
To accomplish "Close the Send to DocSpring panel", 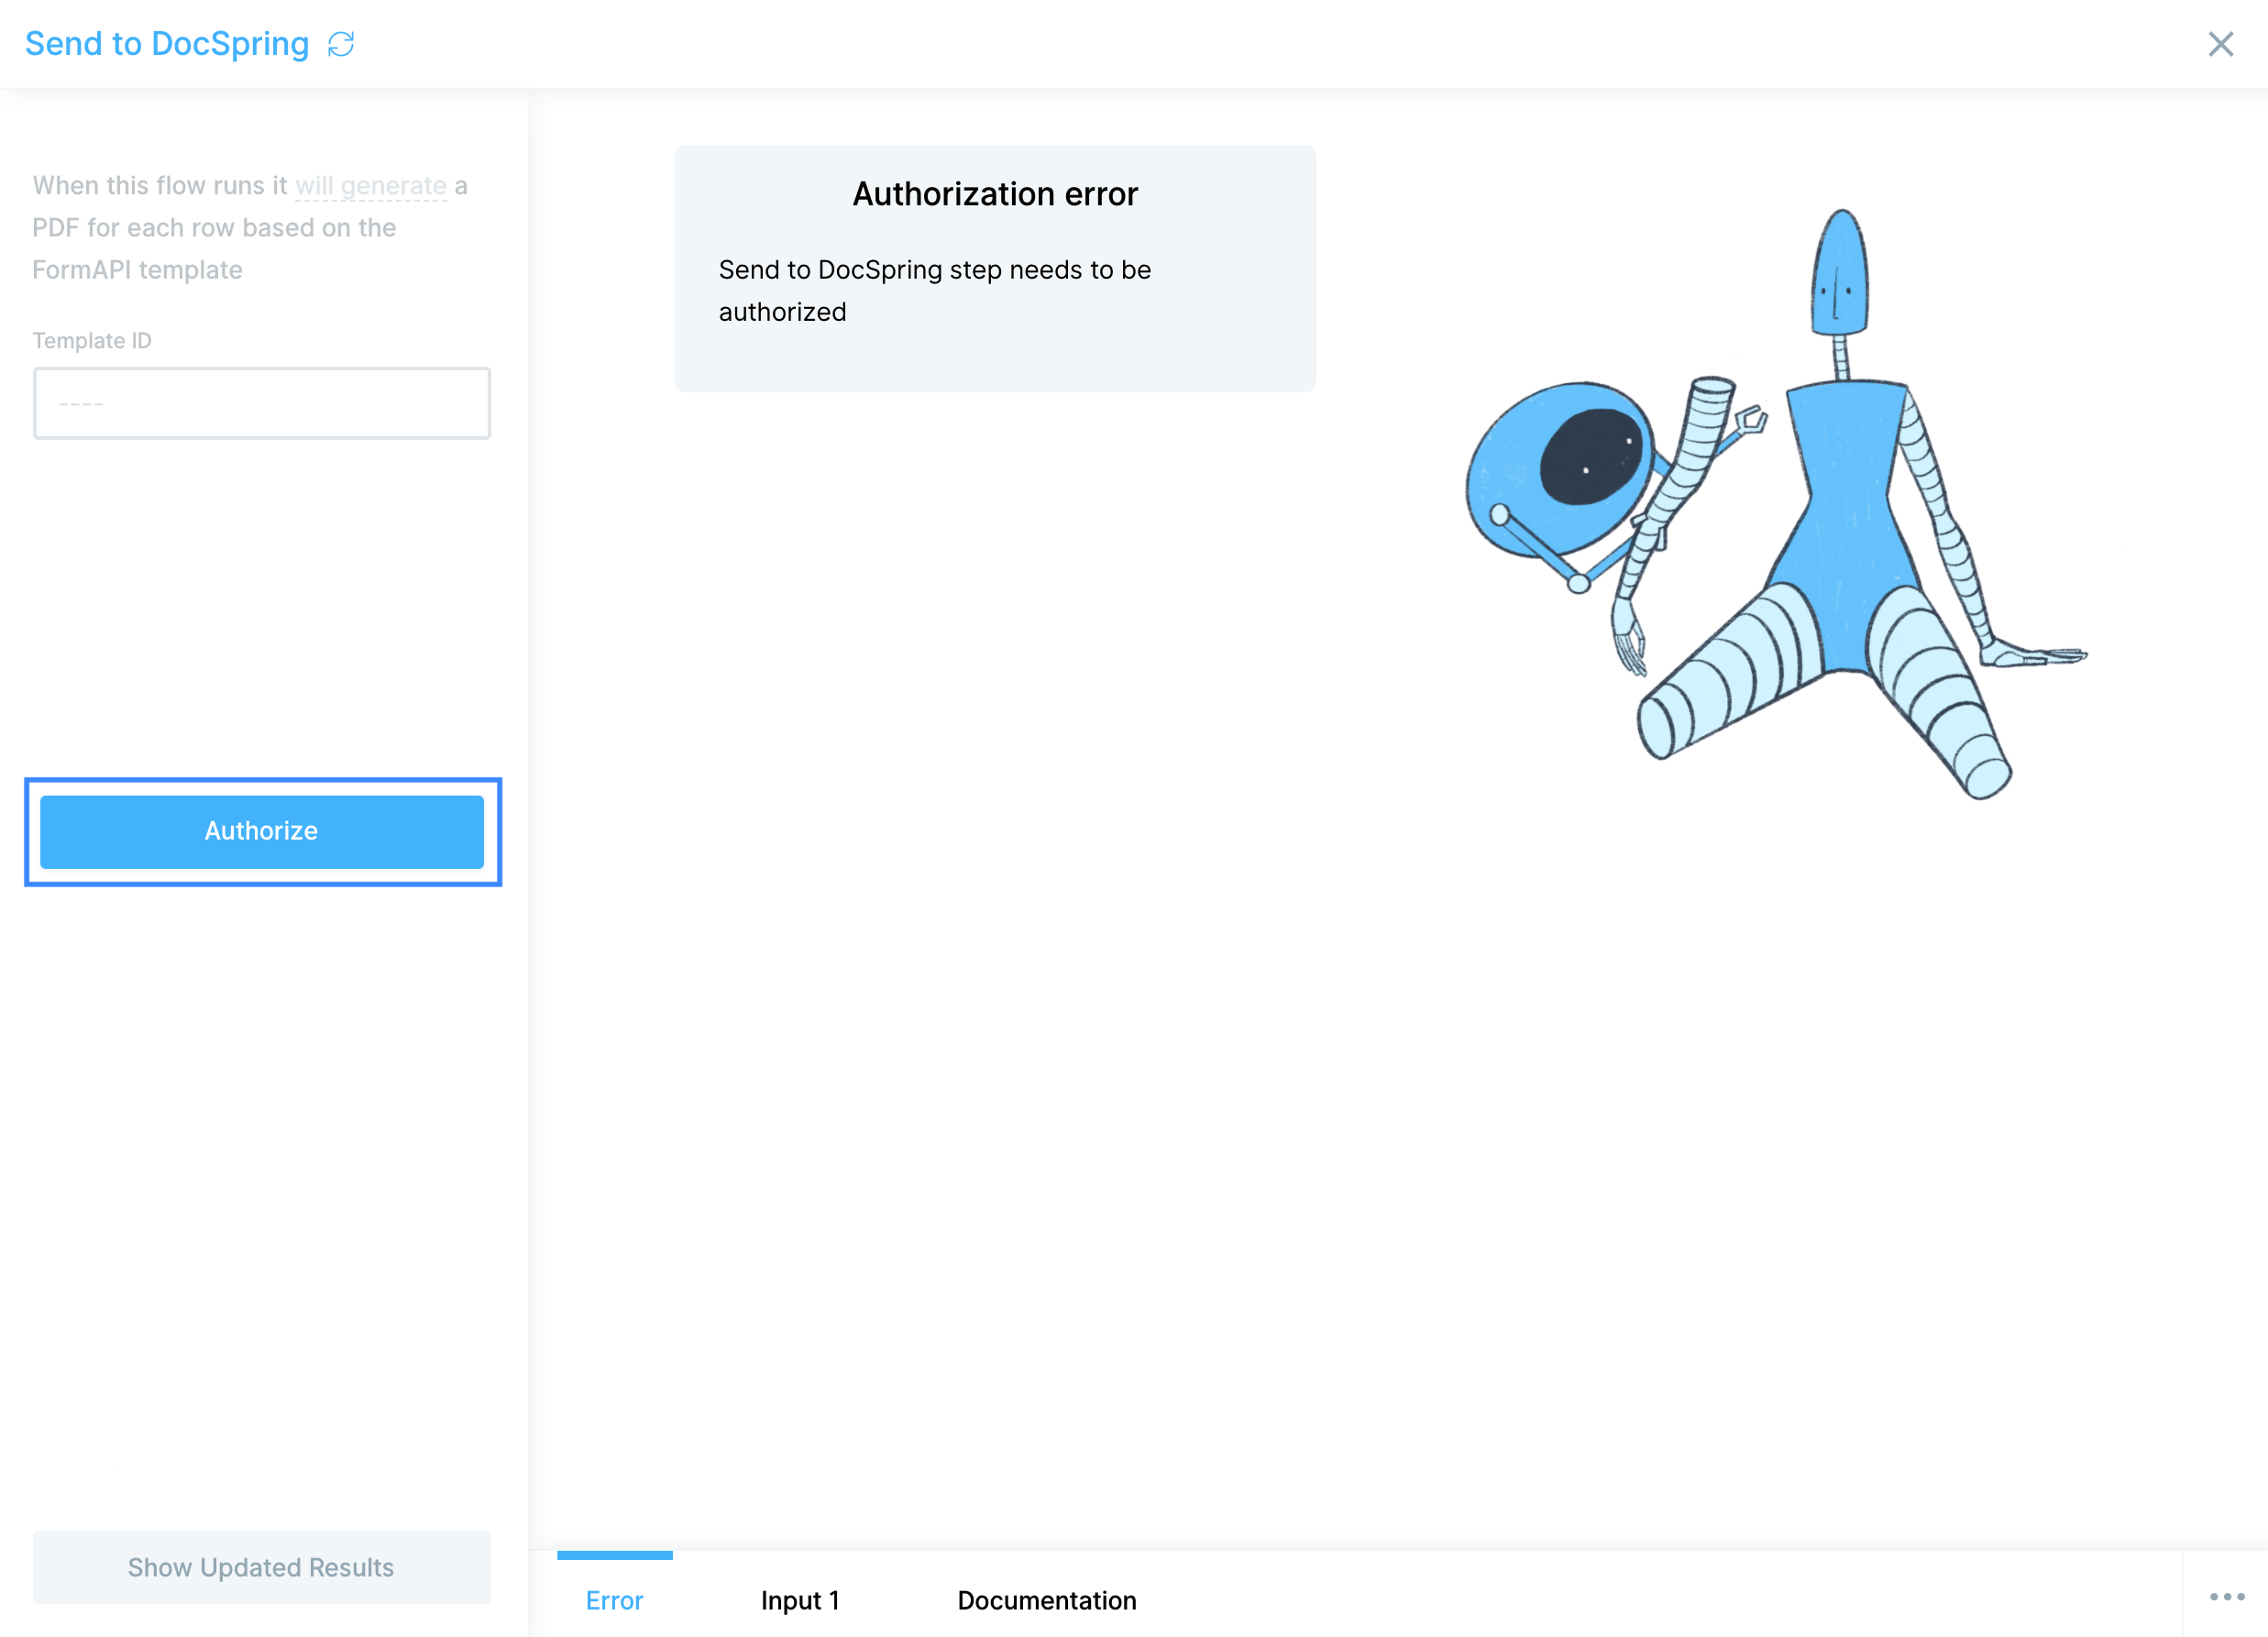I will pos(2220,44).
